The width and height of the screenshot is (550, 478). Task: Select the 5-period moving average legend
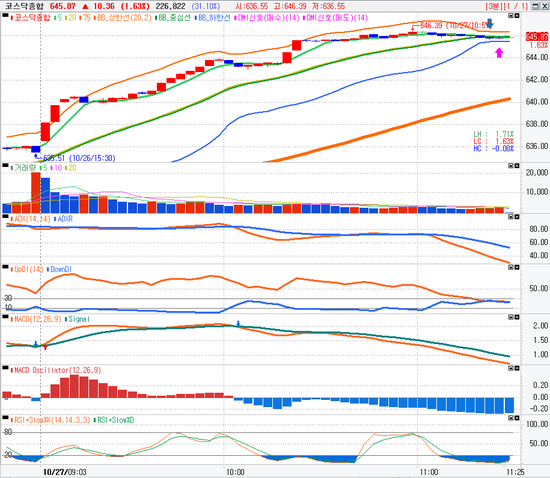pyautogui.click(x=58, y=18)
